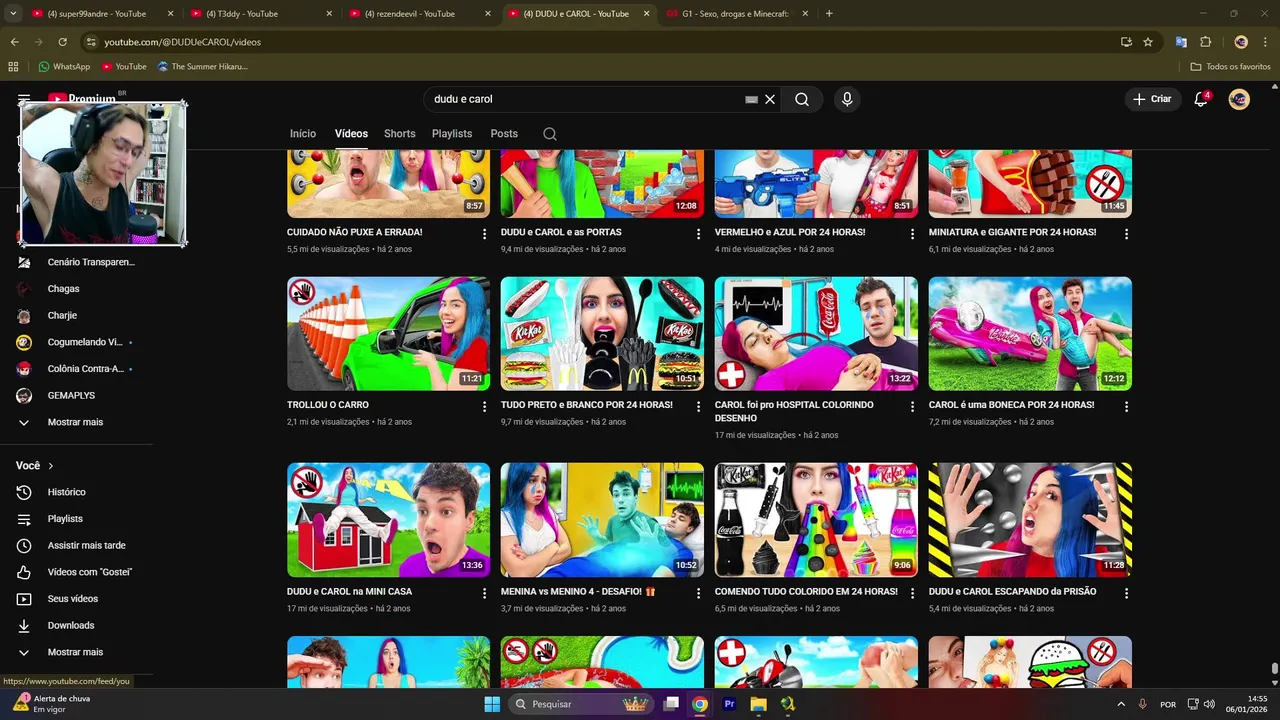Screen dimensions: 1280x720
Task: Open the Chrome apps grid in bookmarks bar
Action: click(x=13, y=66)
